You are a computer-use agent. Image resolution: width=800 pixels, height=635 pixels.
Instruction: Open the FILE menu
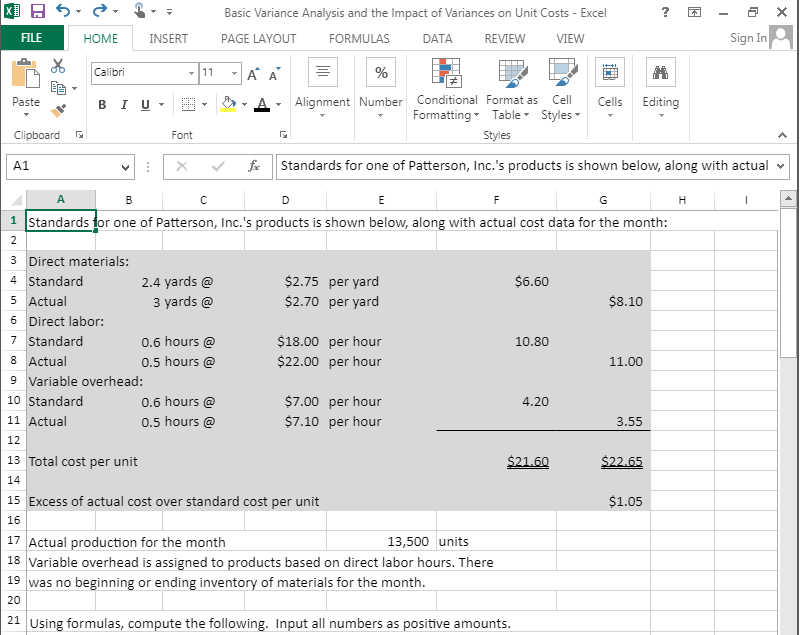32,38
